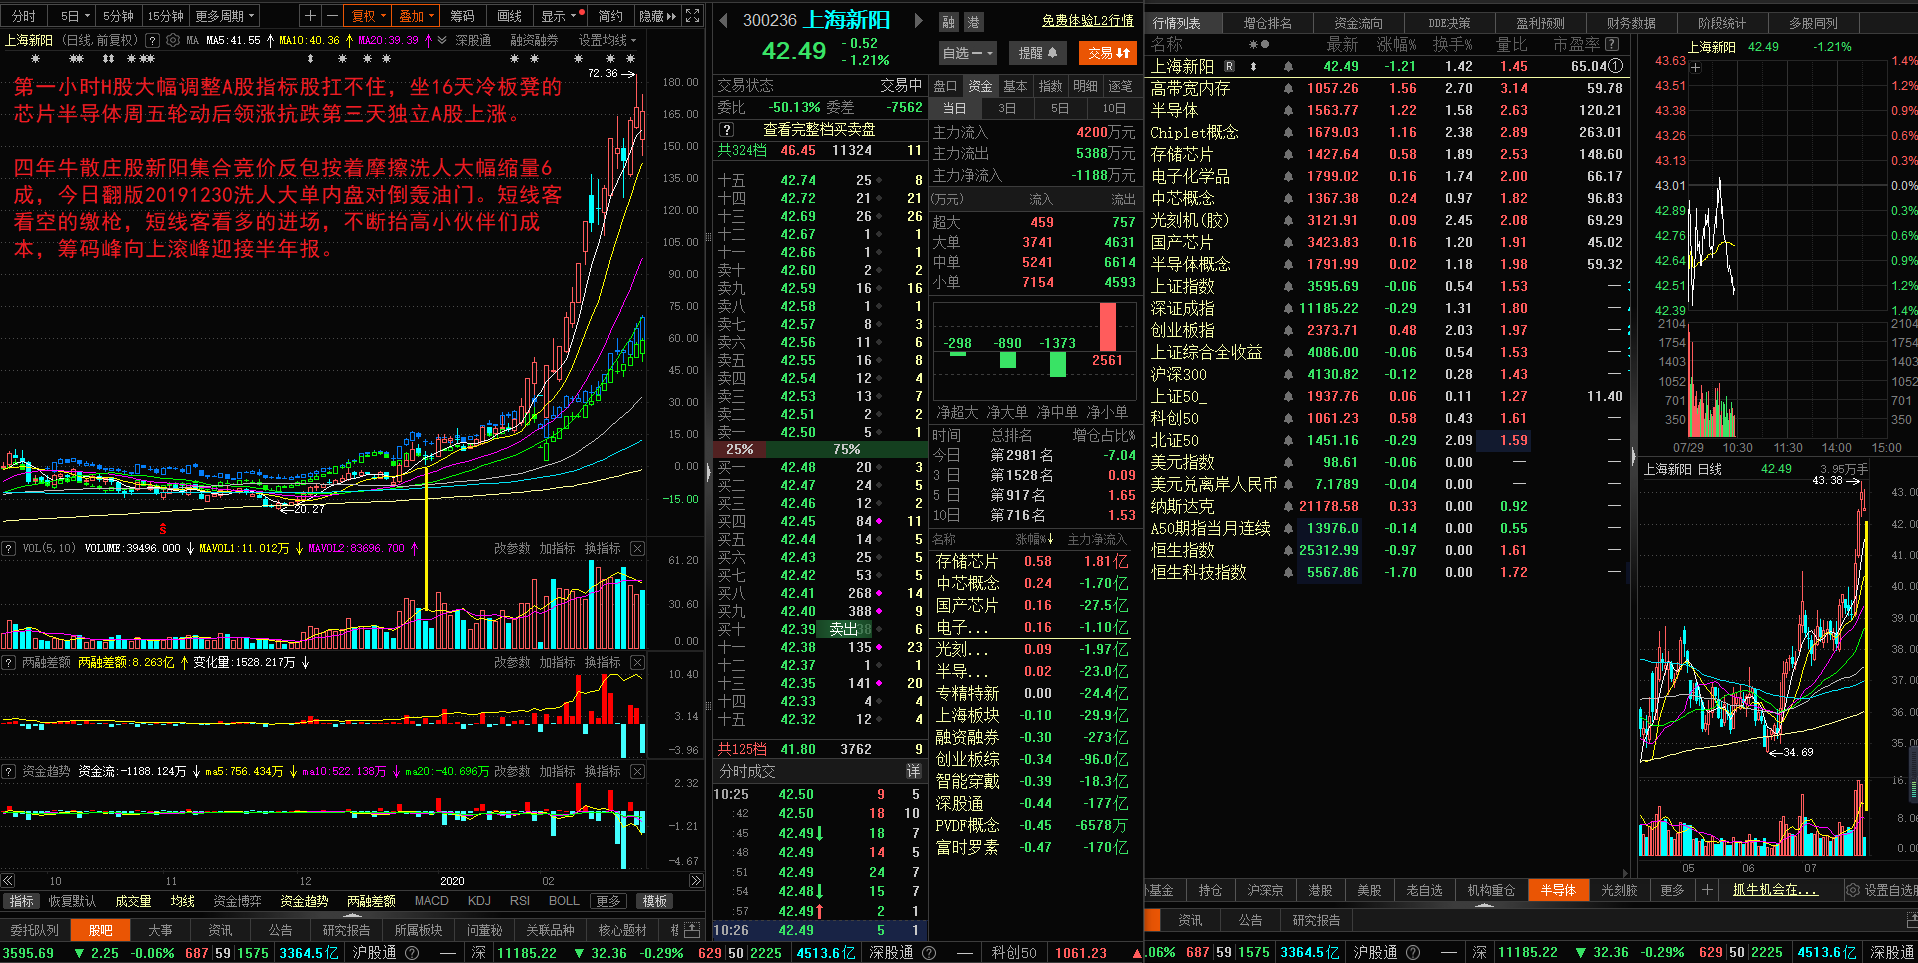Click help icon next to 上海新阳 title
Image resolution: width=1918 pixels, height=963 pixels.
click(152, 41)
